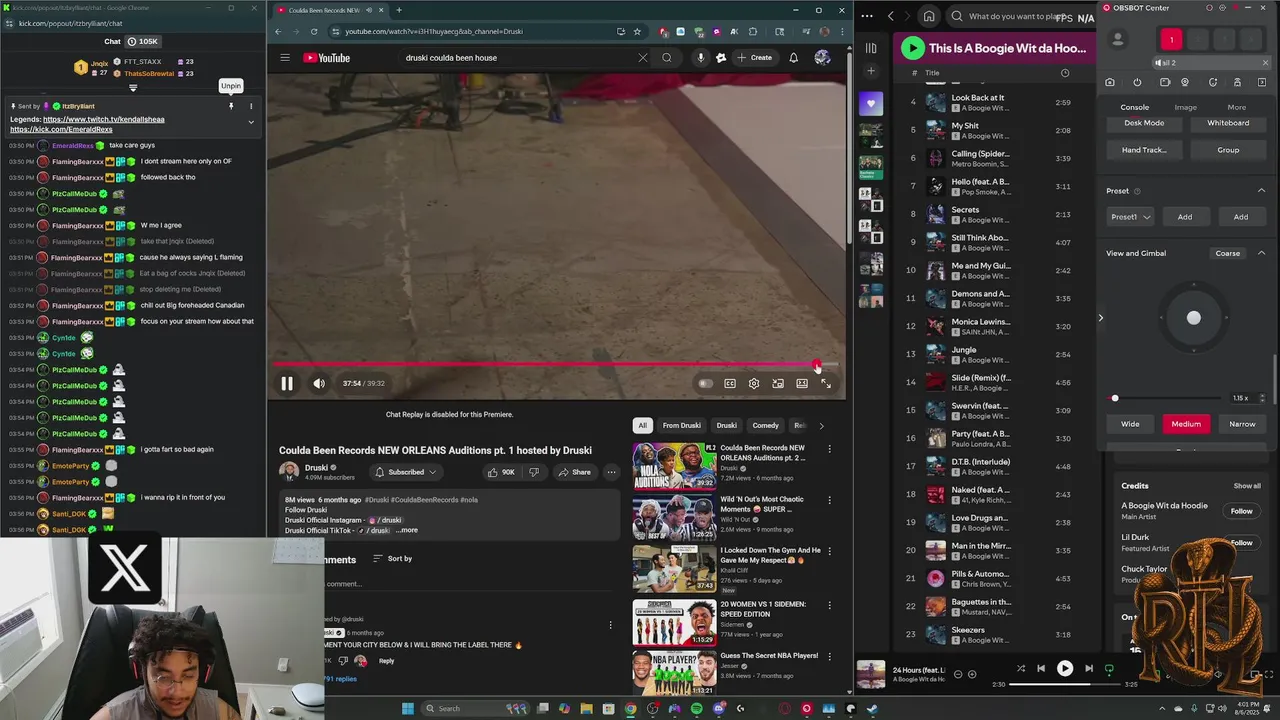Click the YouTube video progress bar
Image resolution: width=1280 pixels, height=720 pixels.
pyautogui.click(x=556, y=365)
